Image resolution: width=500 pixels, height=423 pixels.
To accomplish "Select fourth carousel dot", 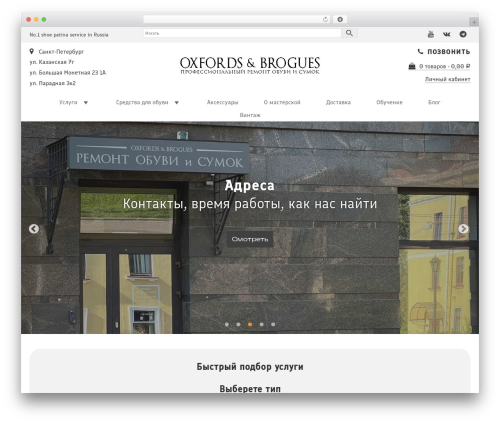I will click(262, 324).
